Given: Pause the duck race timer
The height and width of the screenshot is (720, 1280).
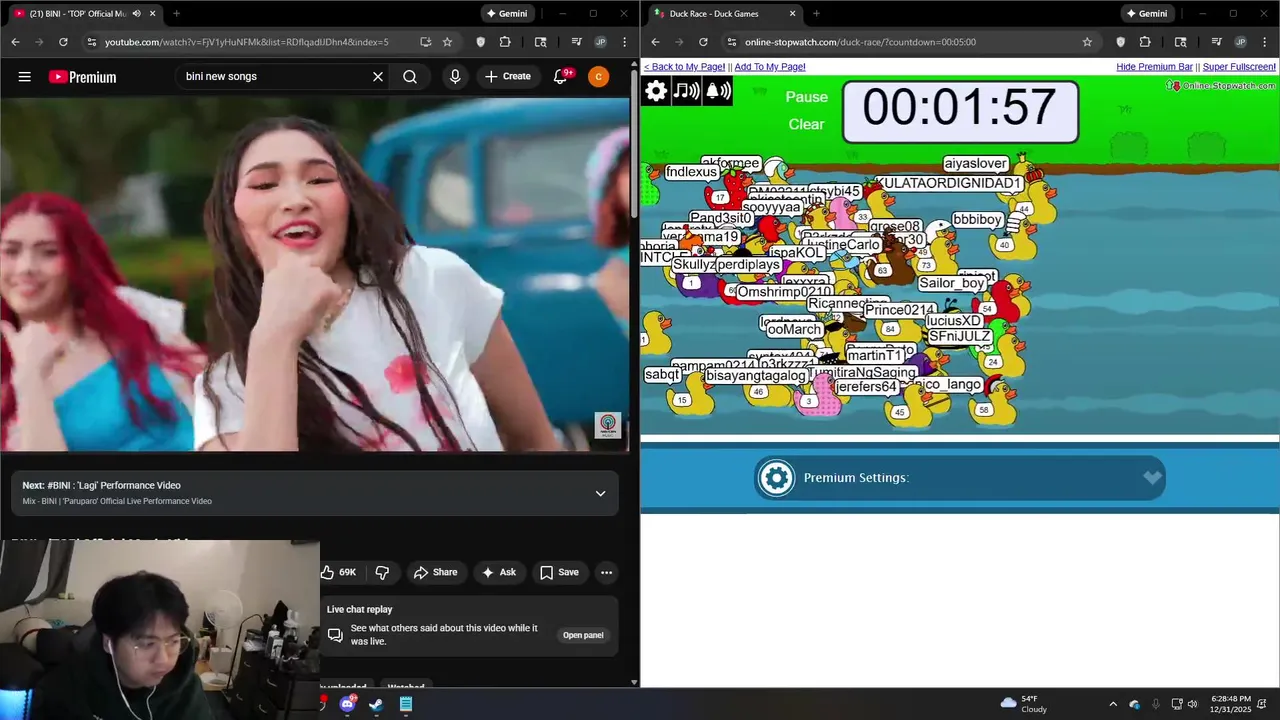Looking at the screenshot, I should pos(806,97).
